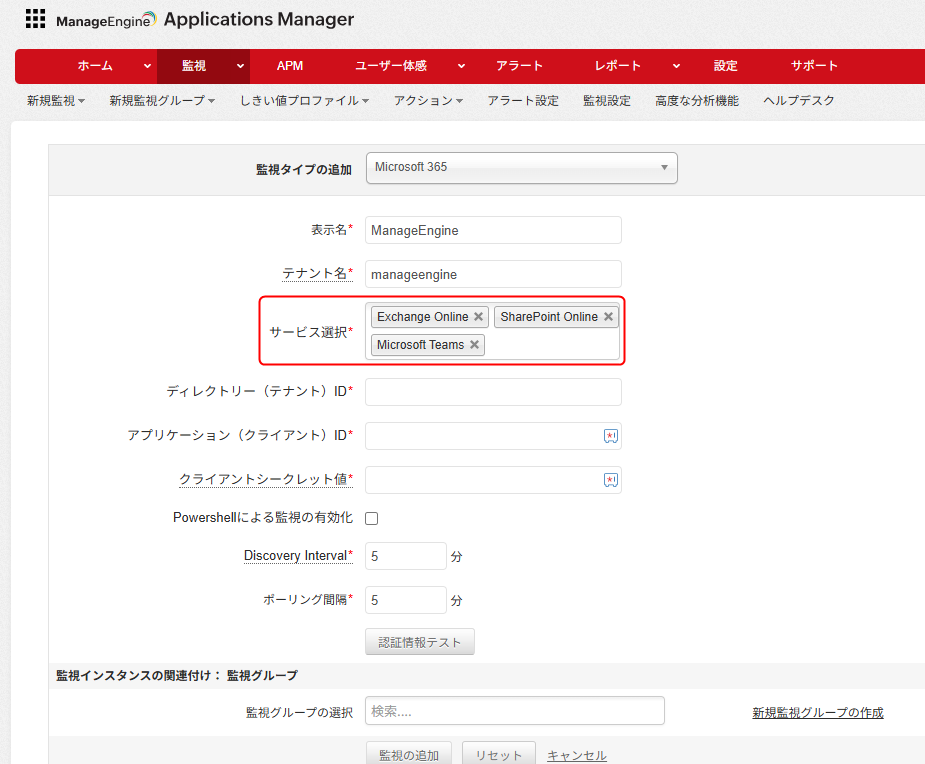Image resolution: width=925 pixels, height=764 pixels.
Task: Click the 監視の追加 button
Action: (409, 755)
